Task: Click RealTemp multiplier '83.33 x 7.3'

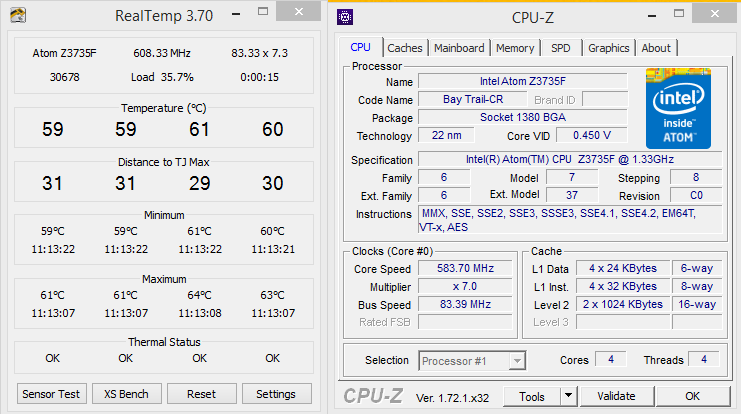Action: [x=259, y=53]
